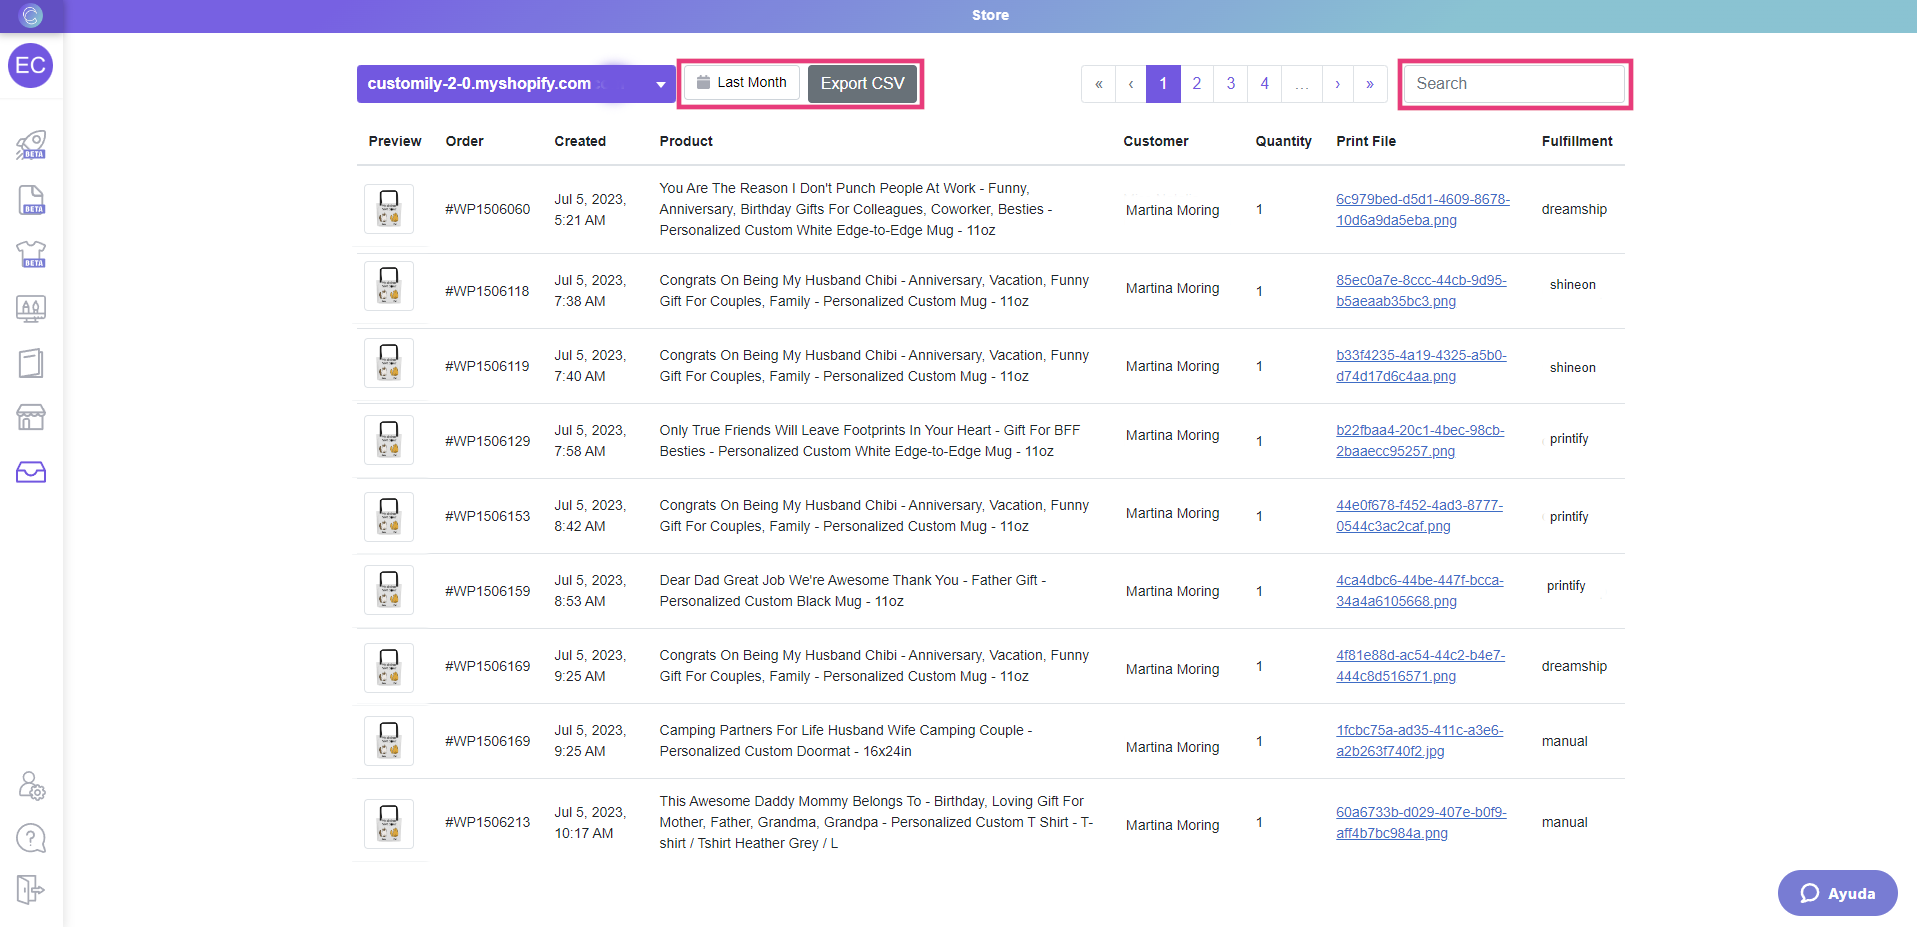Click the EC profile avatar
Viewport: 1917px width, 927px height.
[x=30, y=66]
